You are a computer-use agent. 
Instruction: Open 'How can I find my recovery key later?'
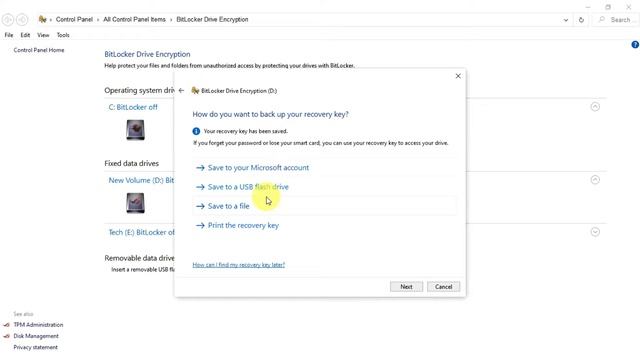pyautogui.click(x=239, y=265)
